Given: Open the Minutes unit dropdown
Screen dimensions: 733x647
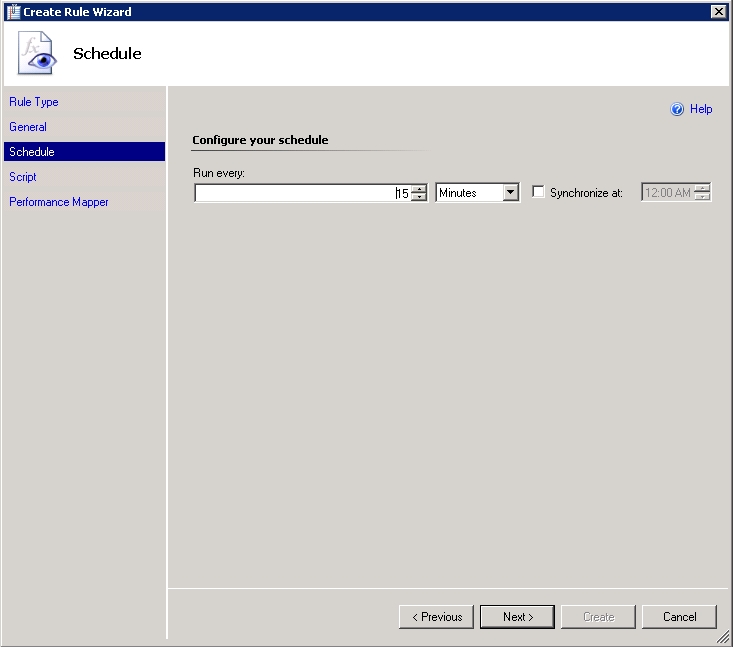Looking at the screenshot, I should point(510,193).
